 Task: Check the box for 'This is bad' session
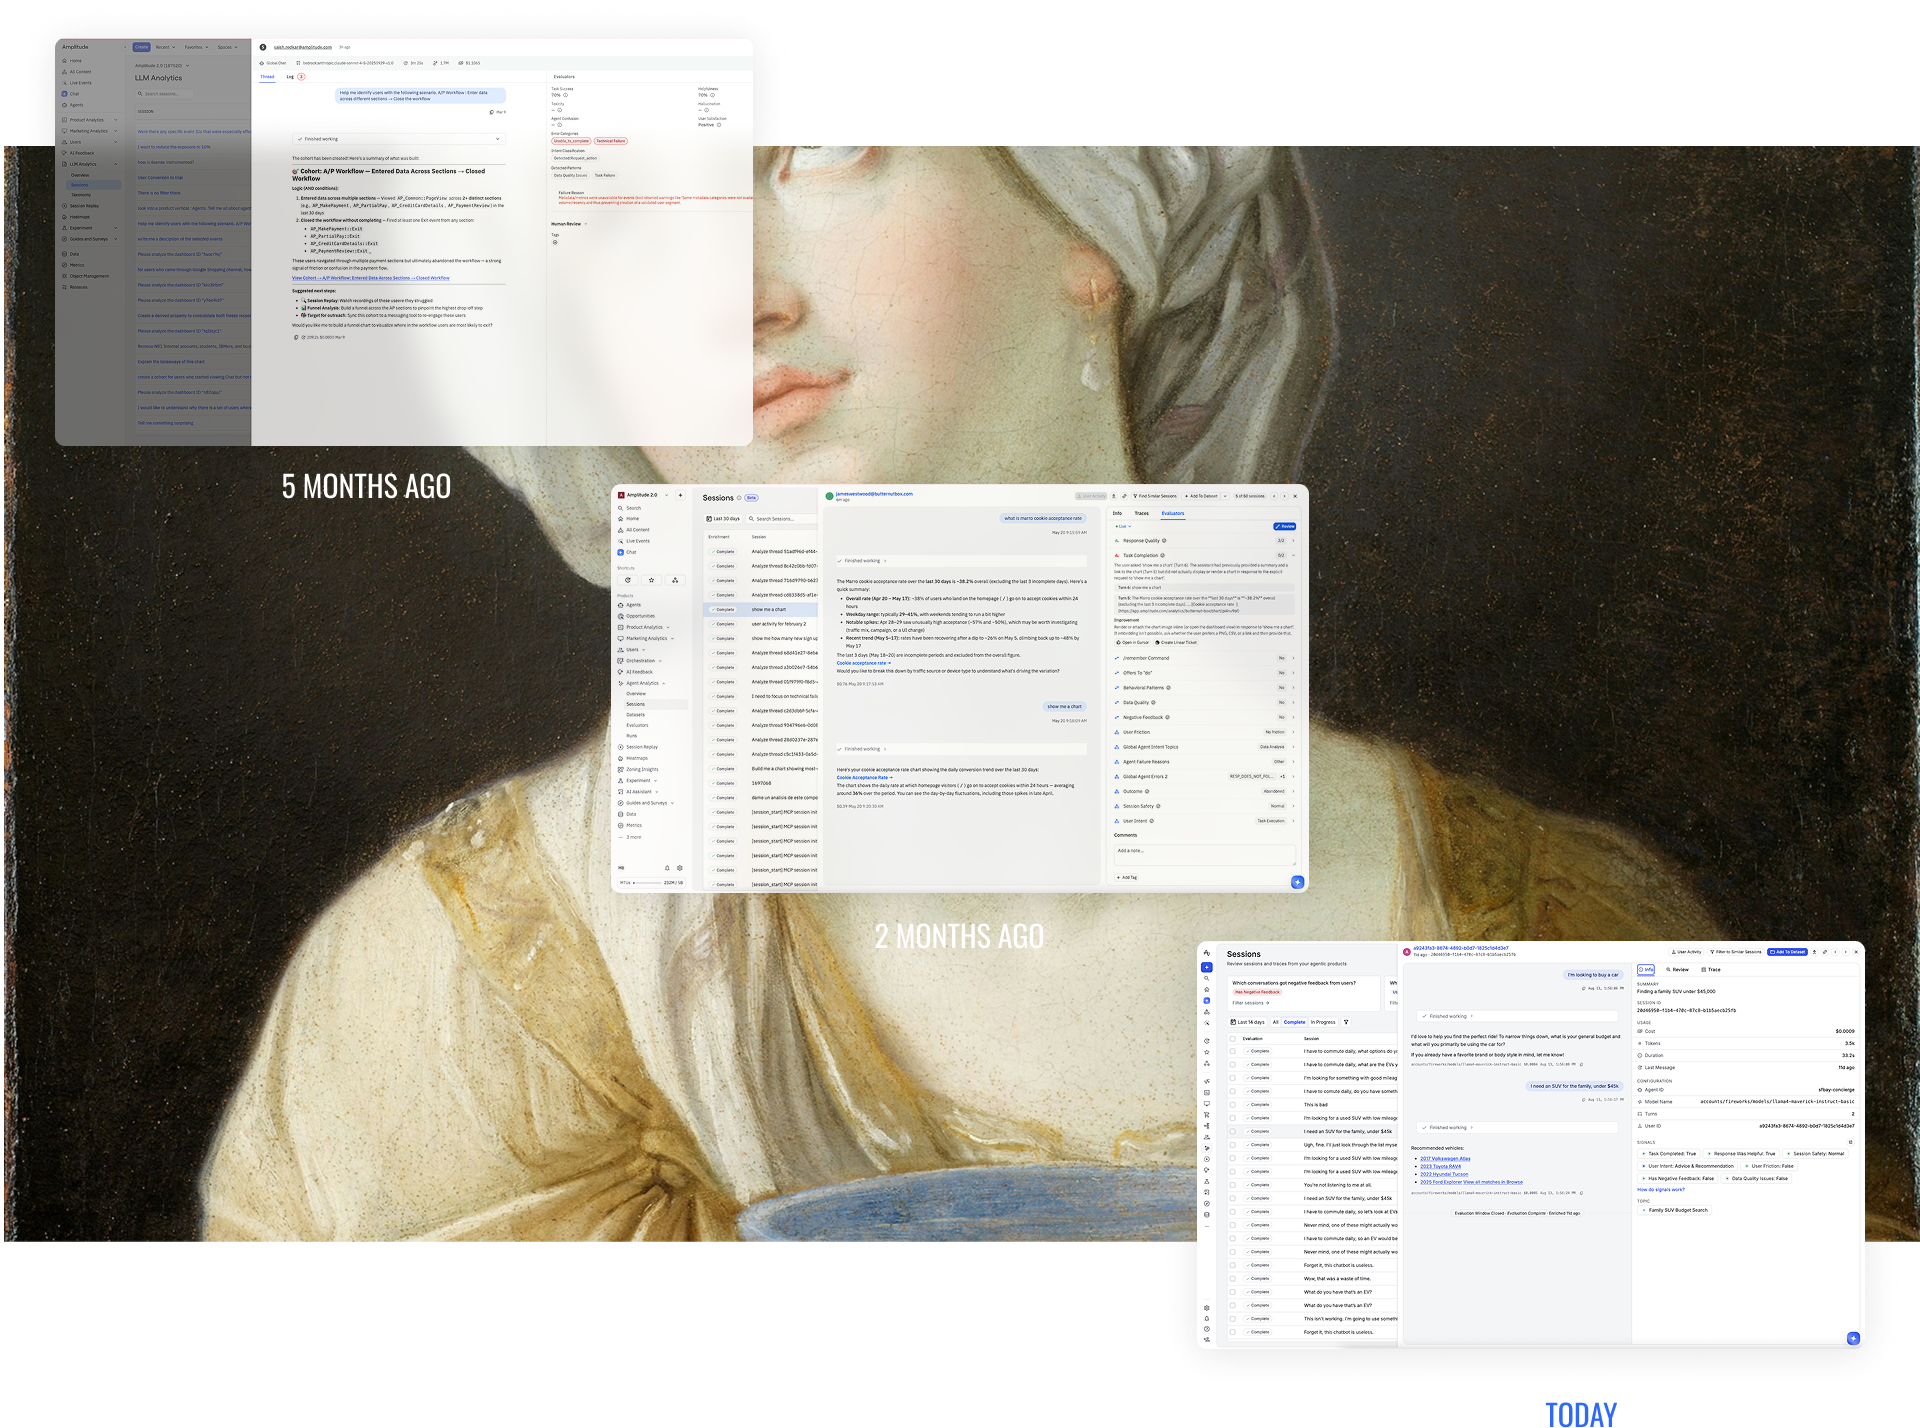[x=1232, y=1105]
